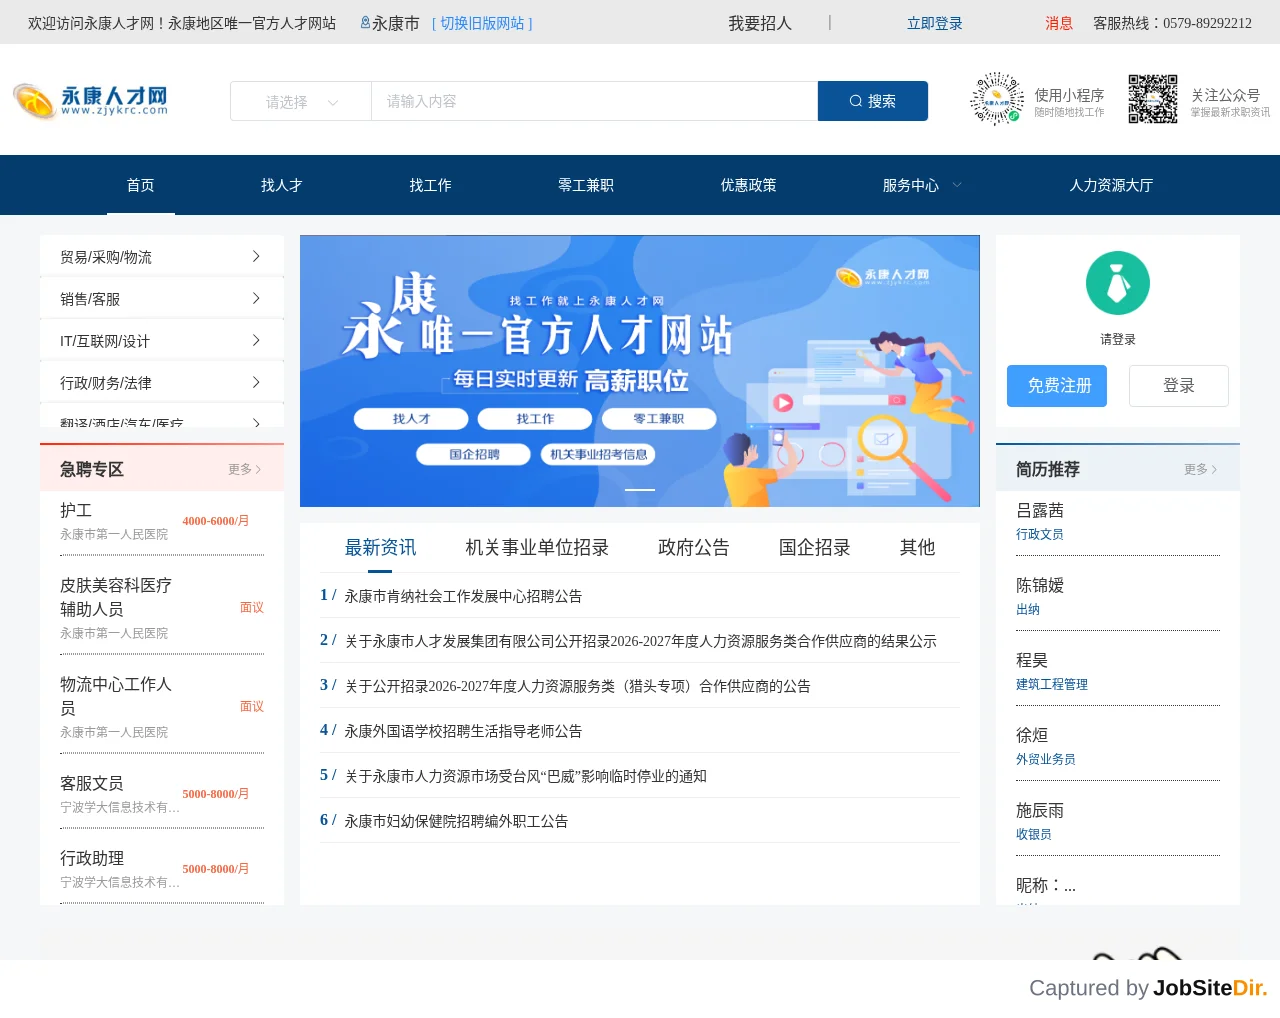This screenshot has width=1280, height=1018.
Task: Open the 零工兼职 nav item
Action: coord(586,185)
